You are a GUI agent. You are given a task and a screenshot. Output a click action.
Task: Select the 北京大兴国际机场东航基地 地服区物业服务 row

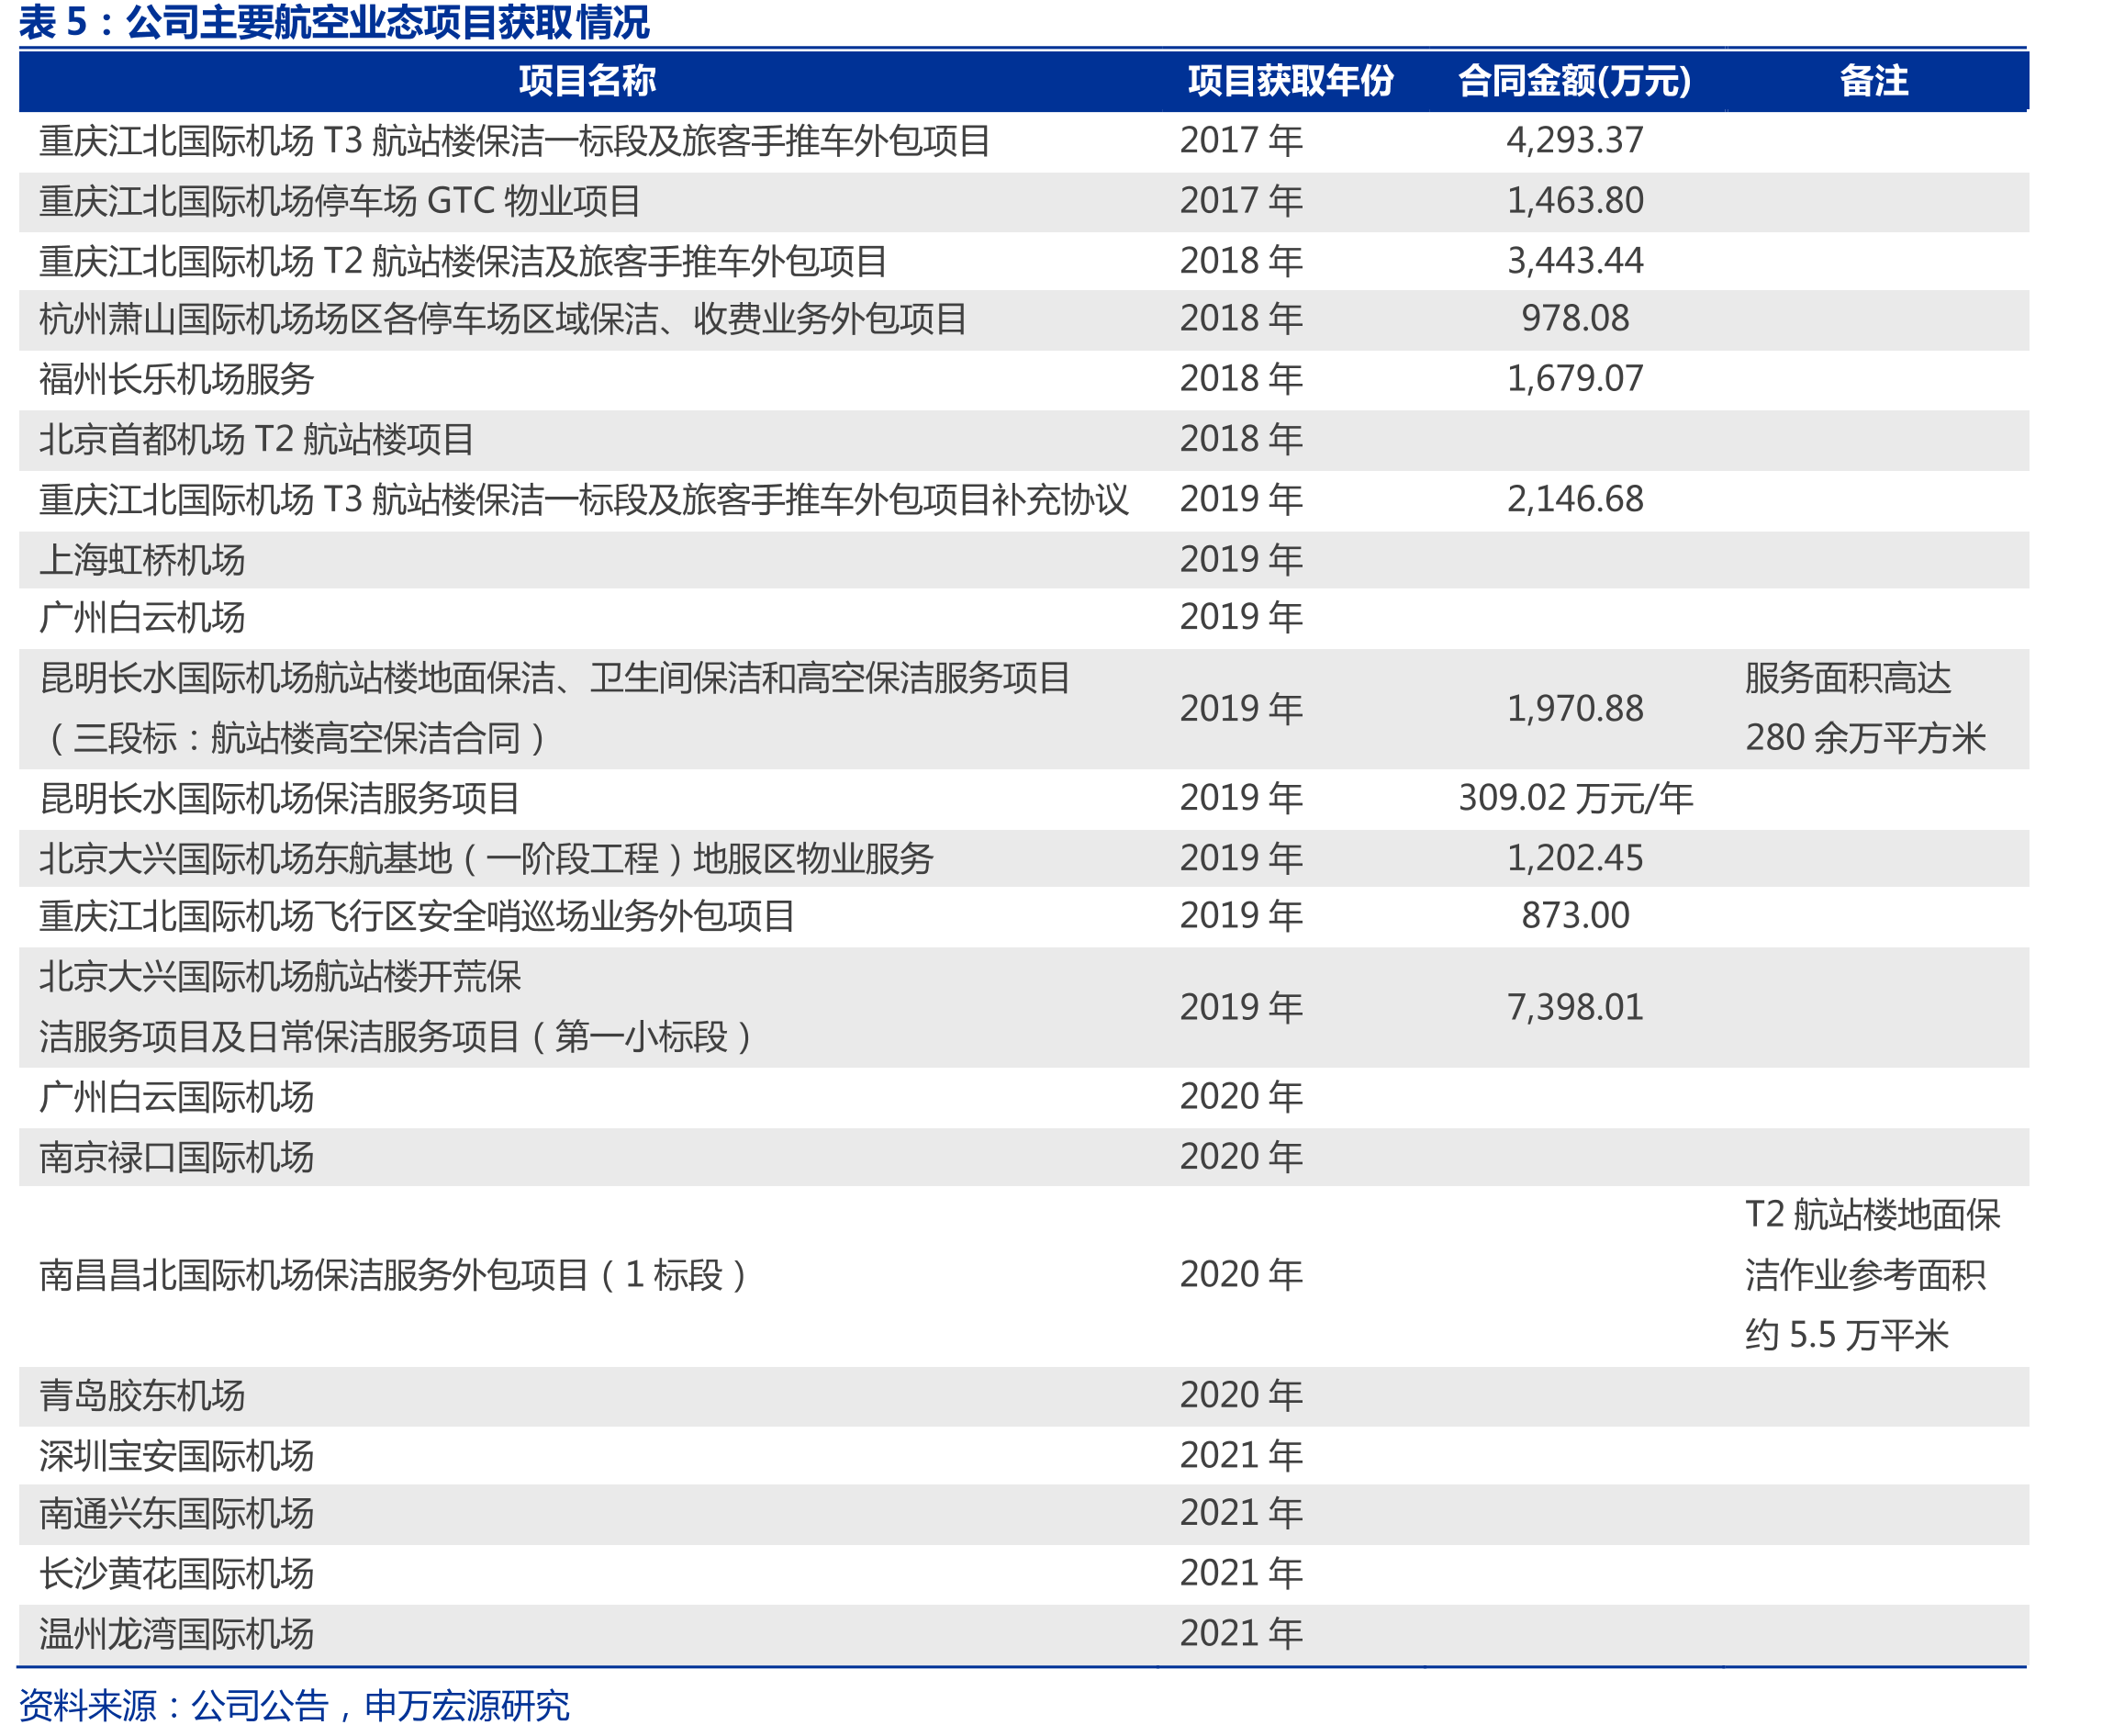point(1024,858)
